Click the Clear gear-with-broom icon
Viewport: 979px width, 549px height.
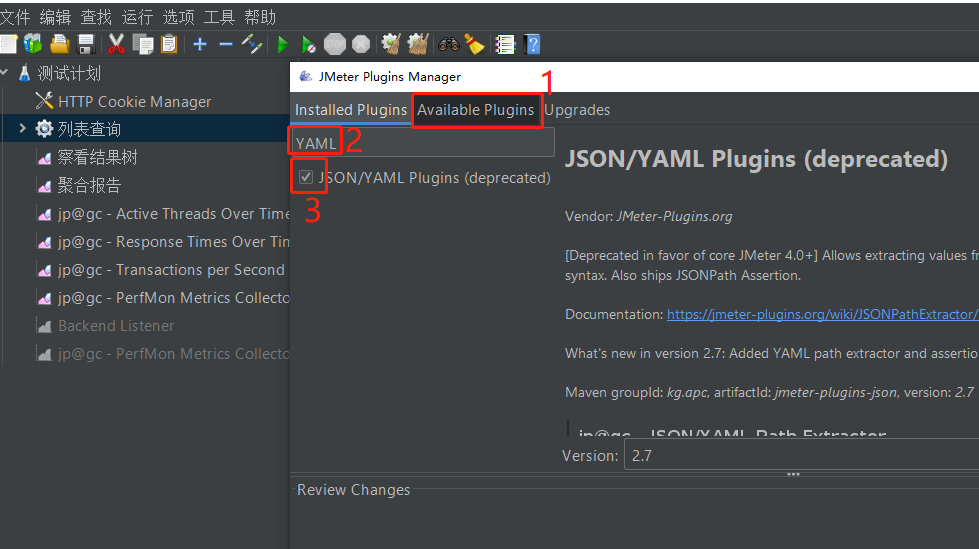pos(391,44)
